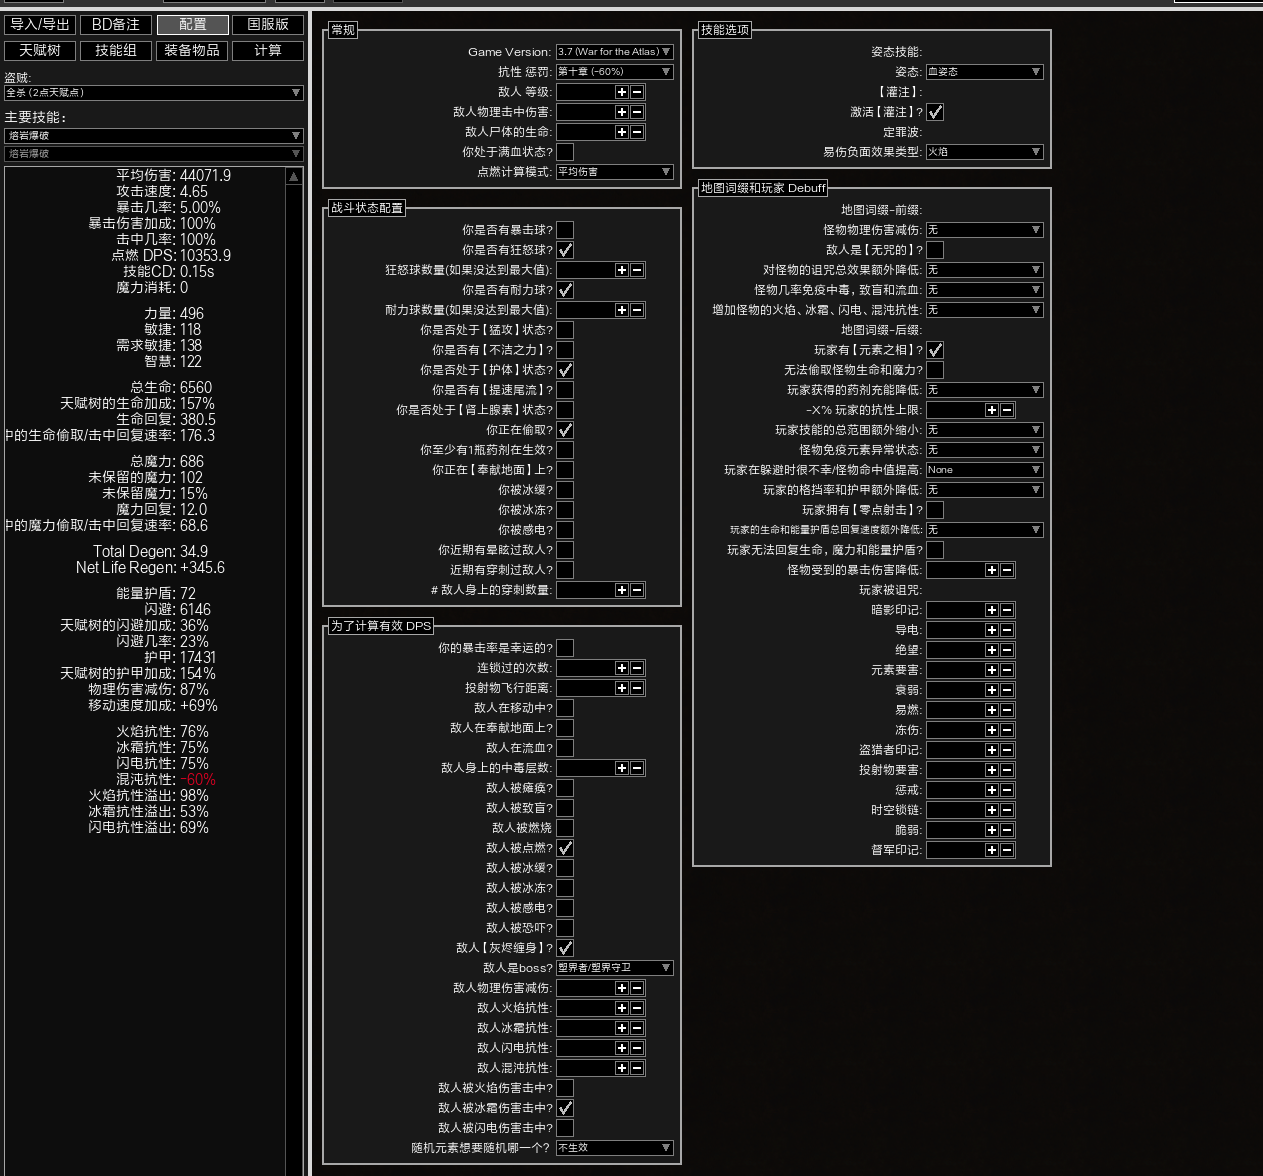The width and height of the screenshot is (1263, 1176).
Task: Click the stats panel scrollbar up arrow
Action: point(294,177)
